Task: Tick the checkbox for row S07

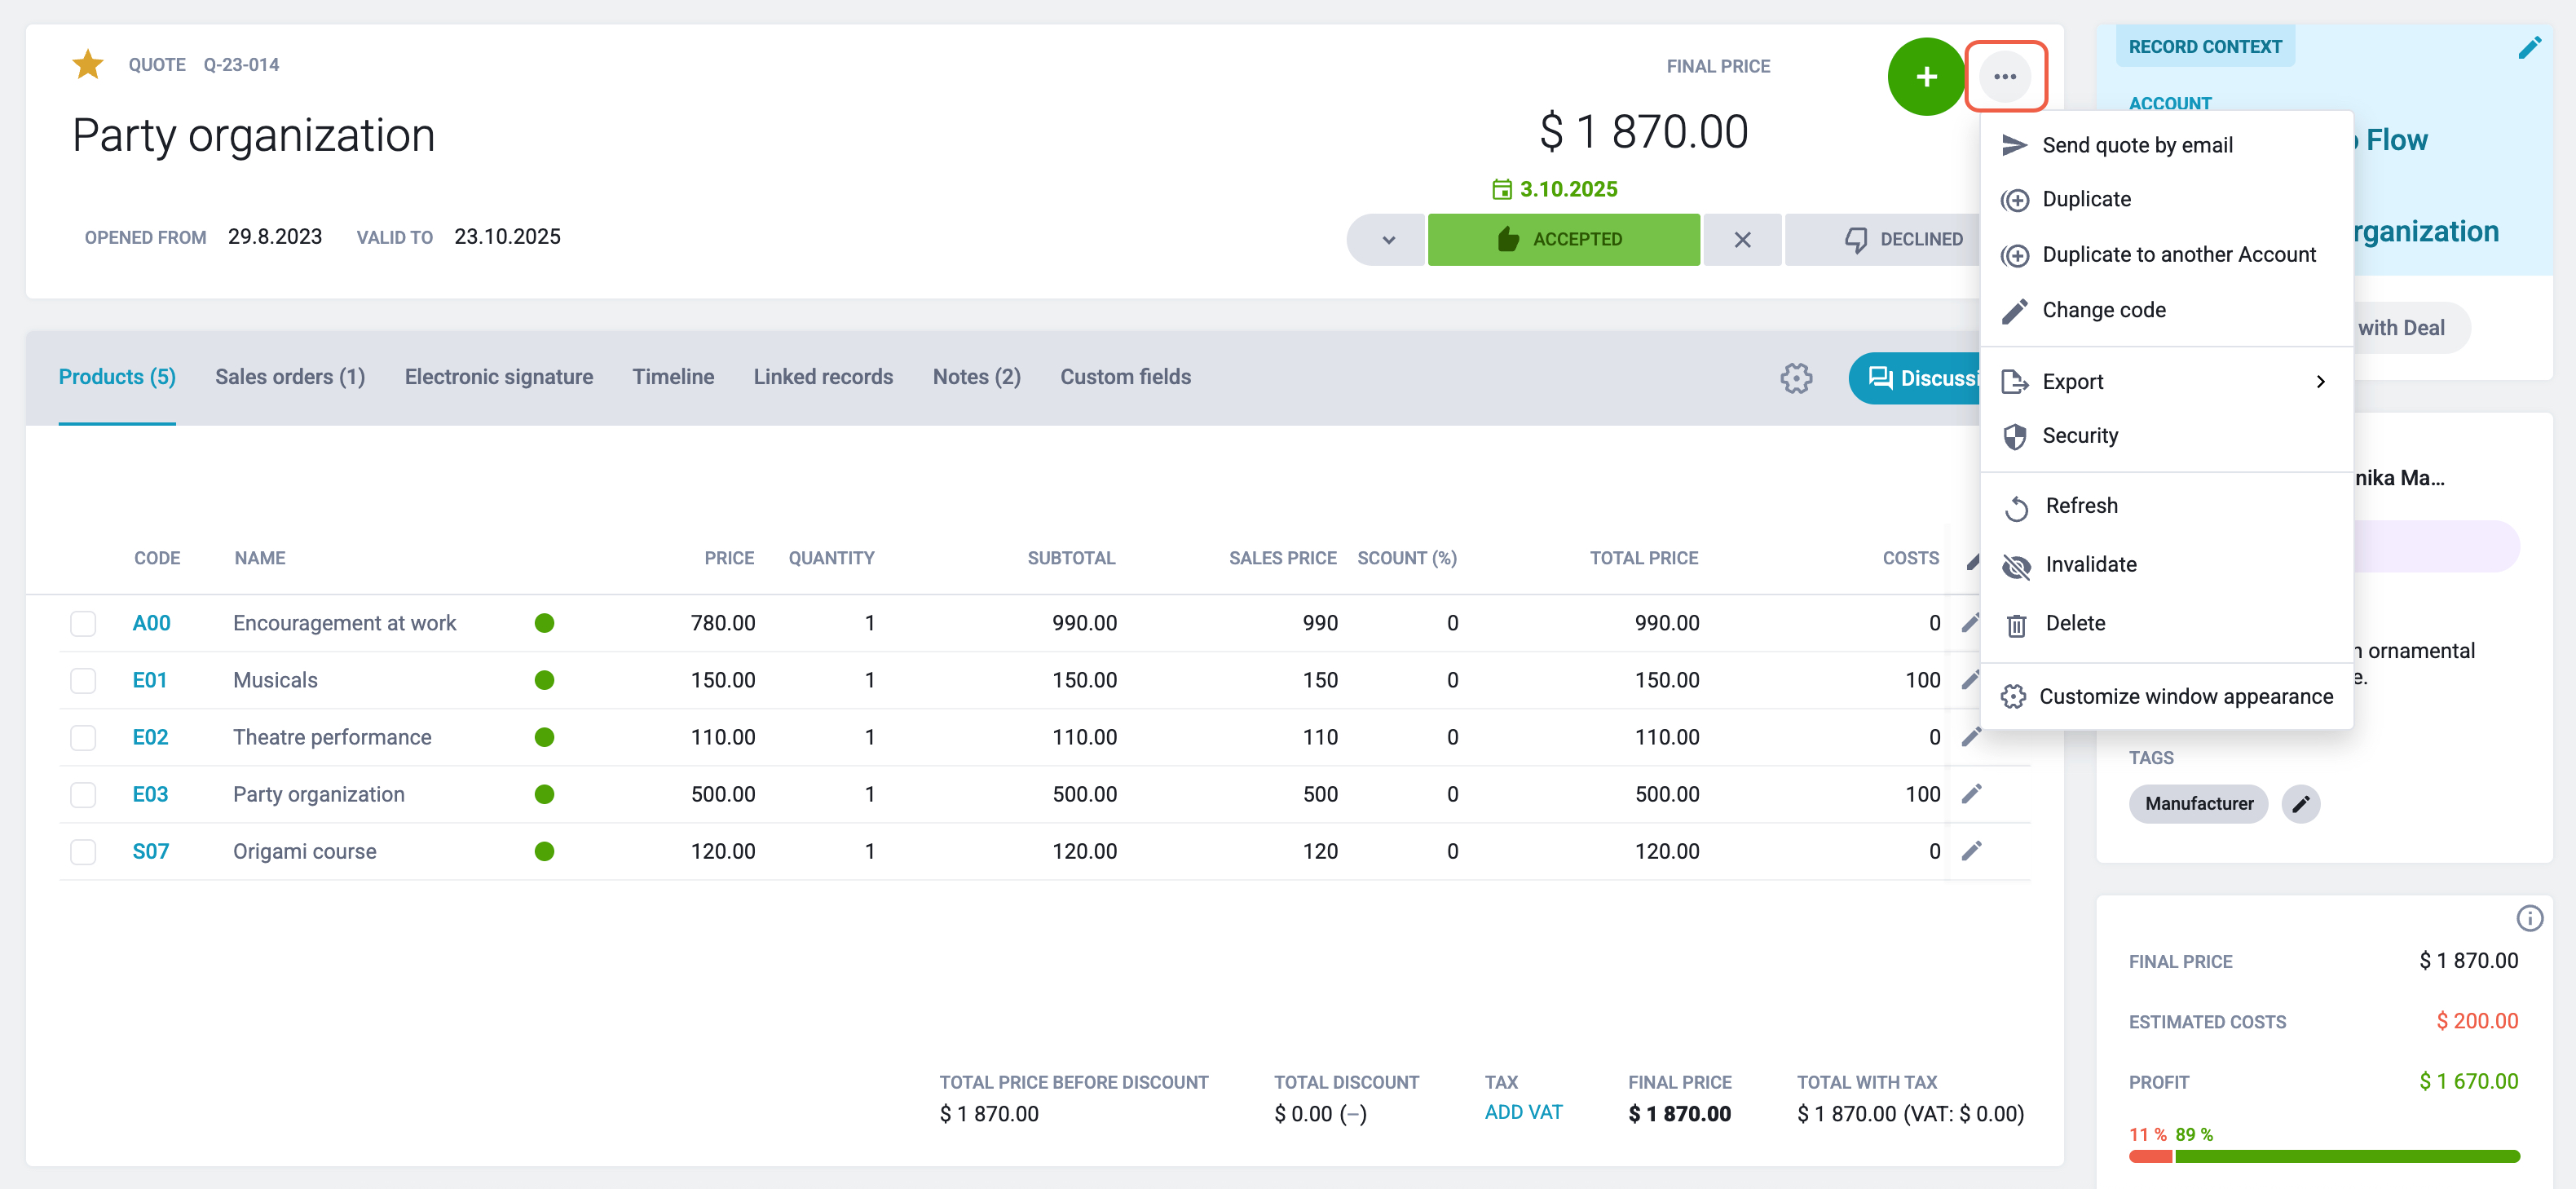Action: 83,851
